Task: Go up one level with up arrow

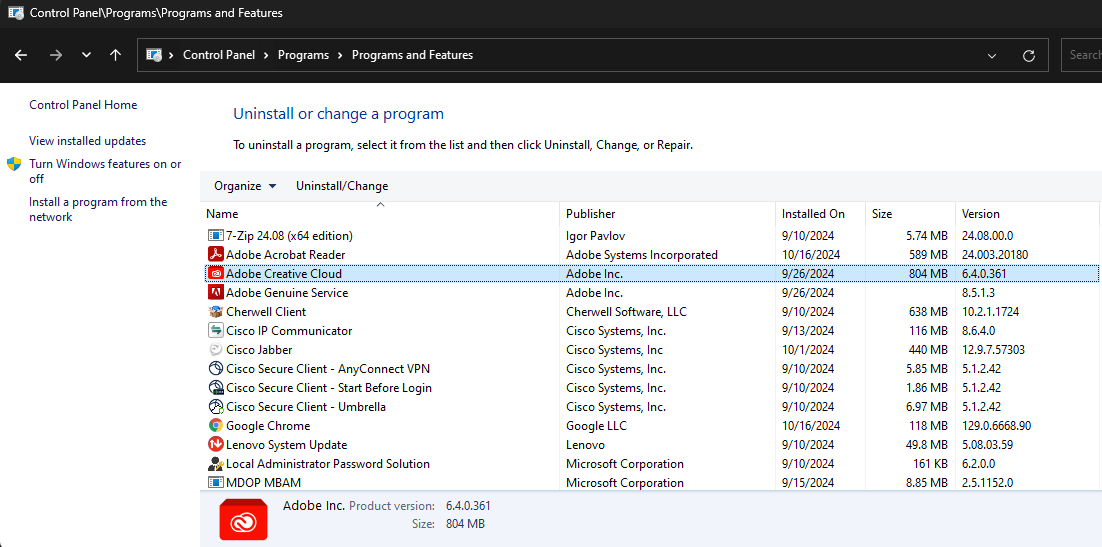Action: (116, 55)
